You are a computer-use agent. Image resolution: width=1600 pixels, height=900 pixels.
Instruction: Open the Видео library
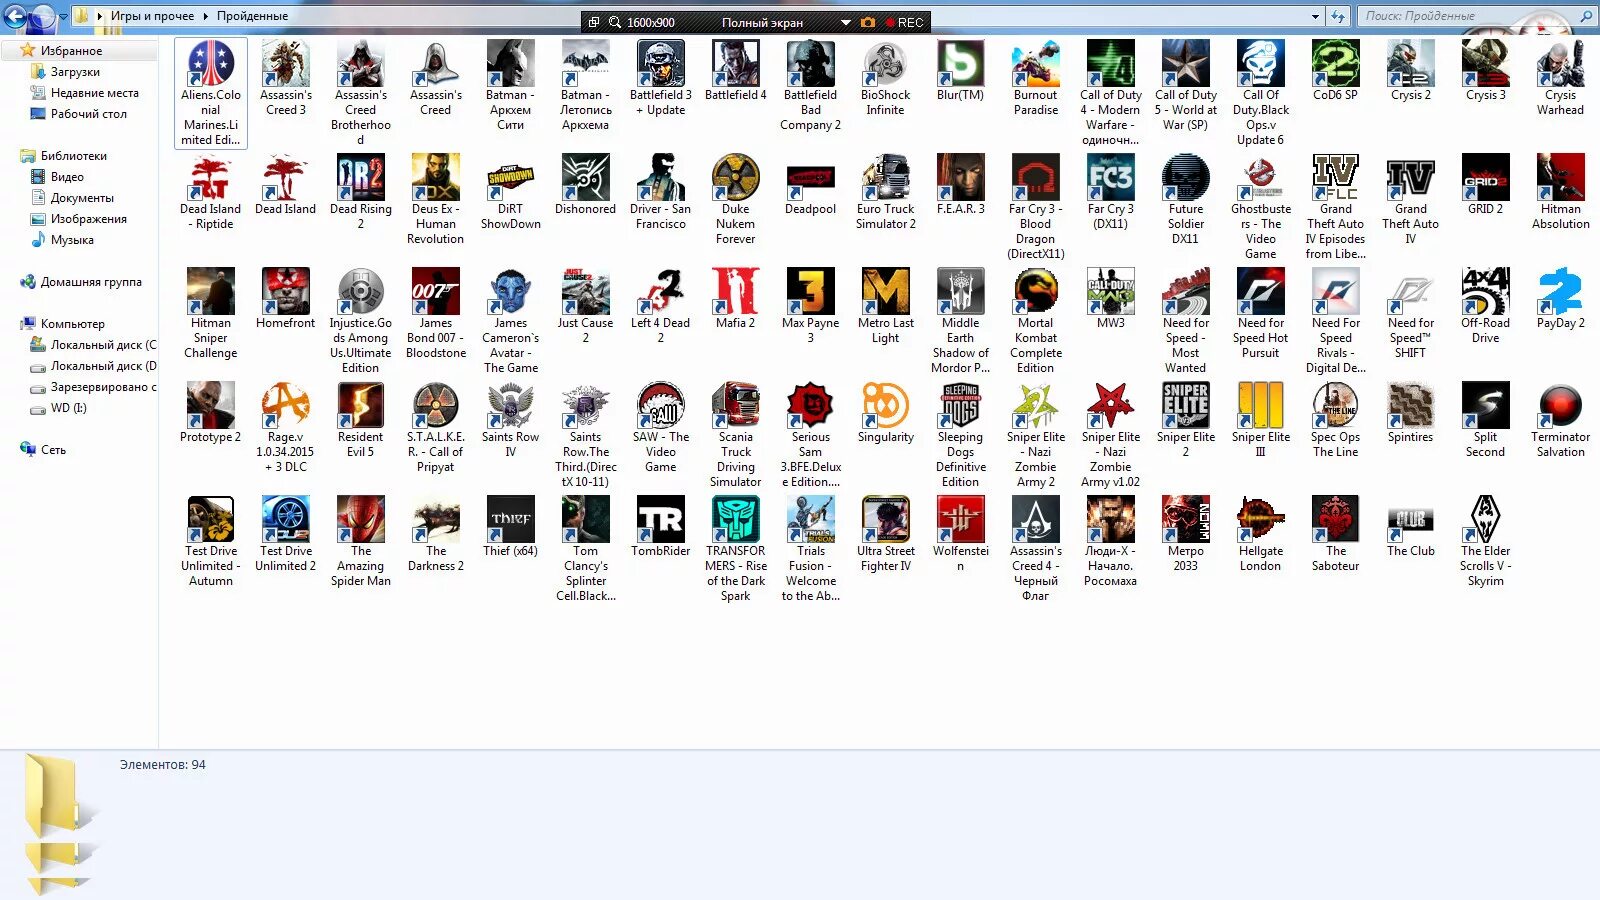(x=67, y=177)
